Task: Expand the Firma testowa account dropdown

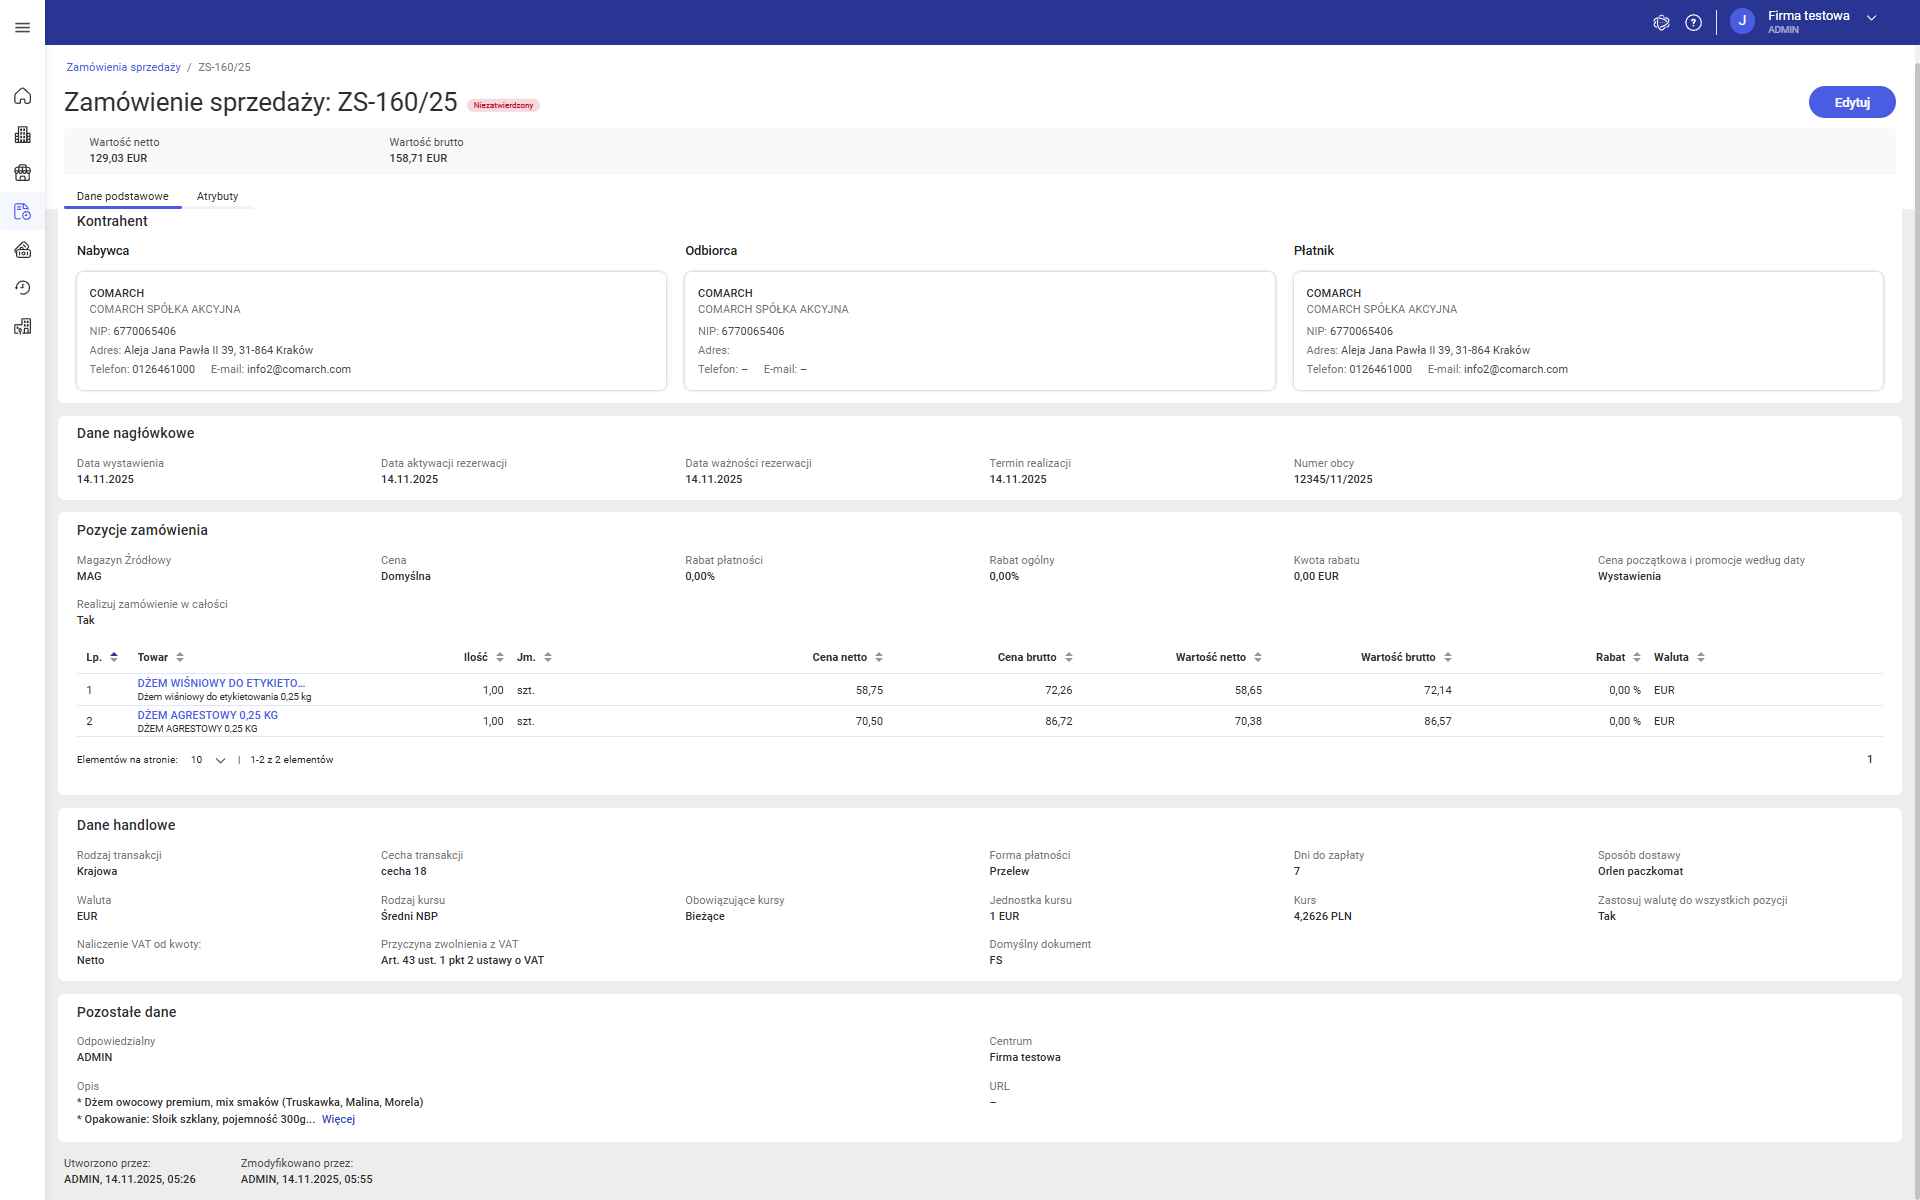Action: point(1871,19)
